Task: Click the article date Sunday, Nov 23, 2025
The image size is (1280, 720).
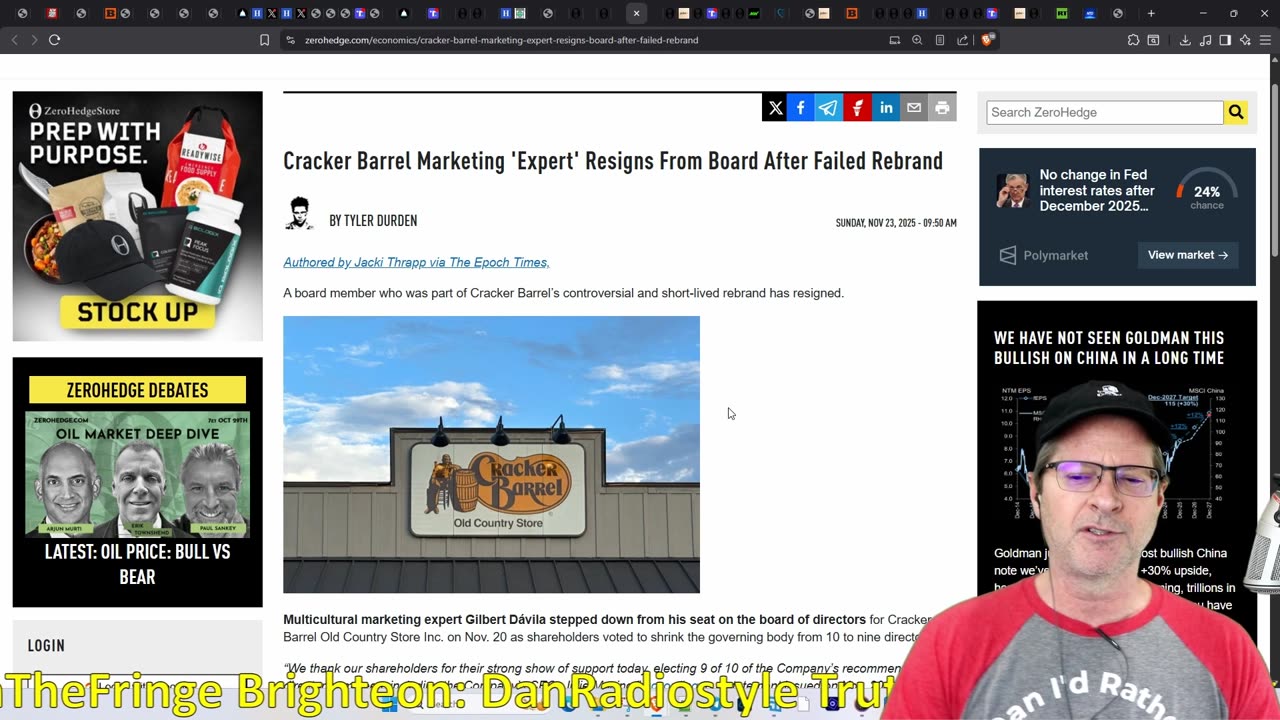Action: tap(896, 223)
